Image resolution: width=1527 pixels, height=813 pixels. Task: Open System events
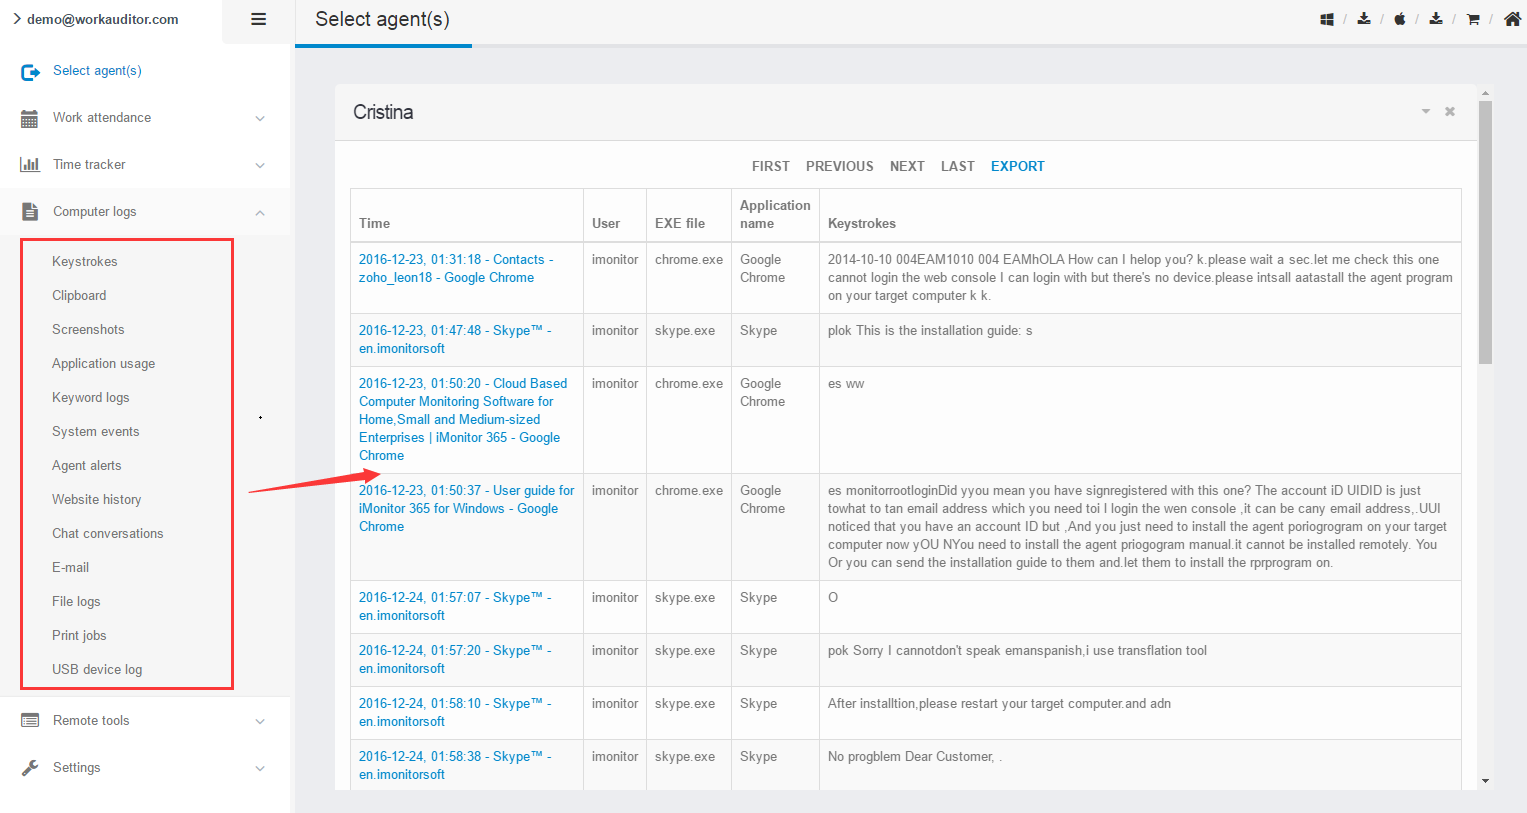96,432
